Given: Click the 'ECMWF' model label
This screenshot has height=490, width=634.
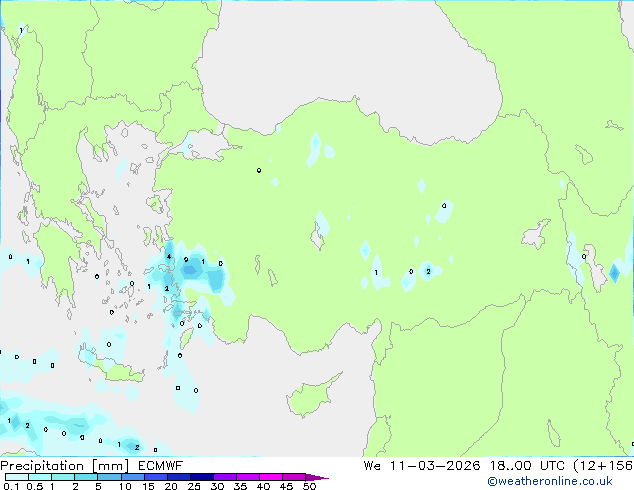Looking at the screenshot, I should pos(161,466).
